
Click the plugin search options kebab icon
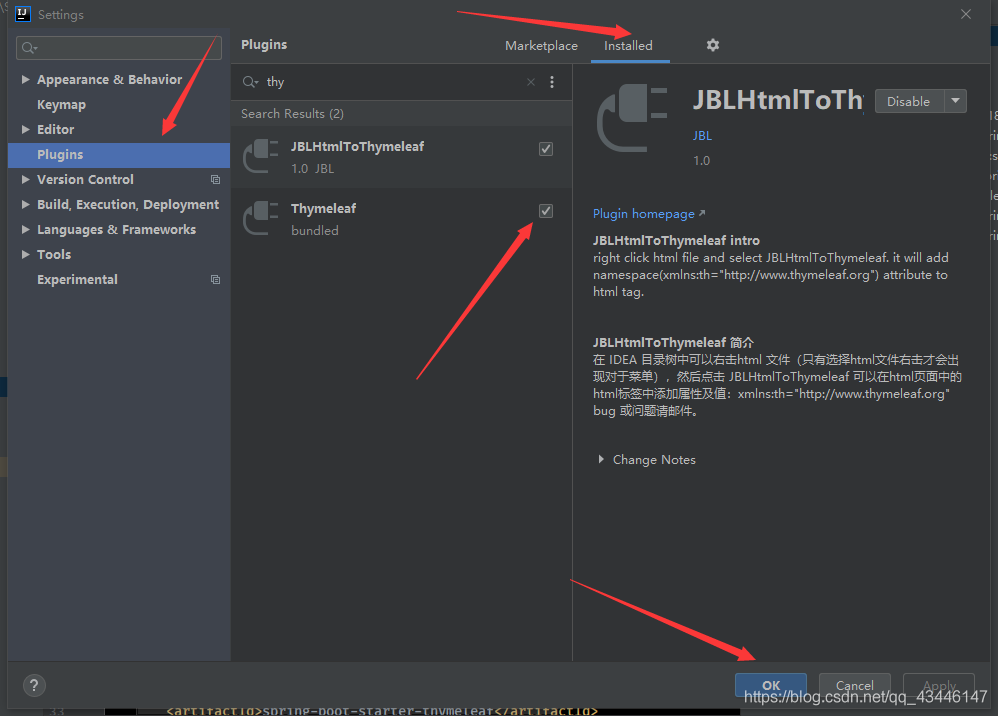[552, 82]
